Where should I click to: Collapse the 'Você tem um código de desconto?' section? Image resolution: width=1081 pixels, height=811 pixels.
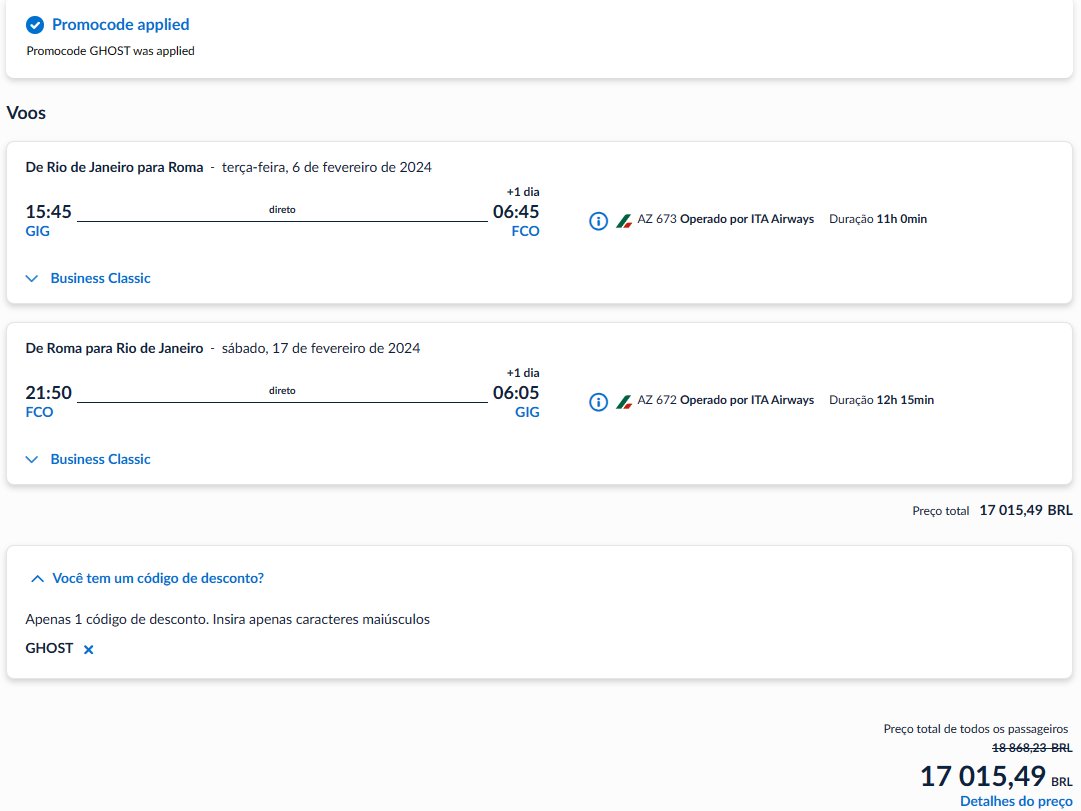coord(147,579)
